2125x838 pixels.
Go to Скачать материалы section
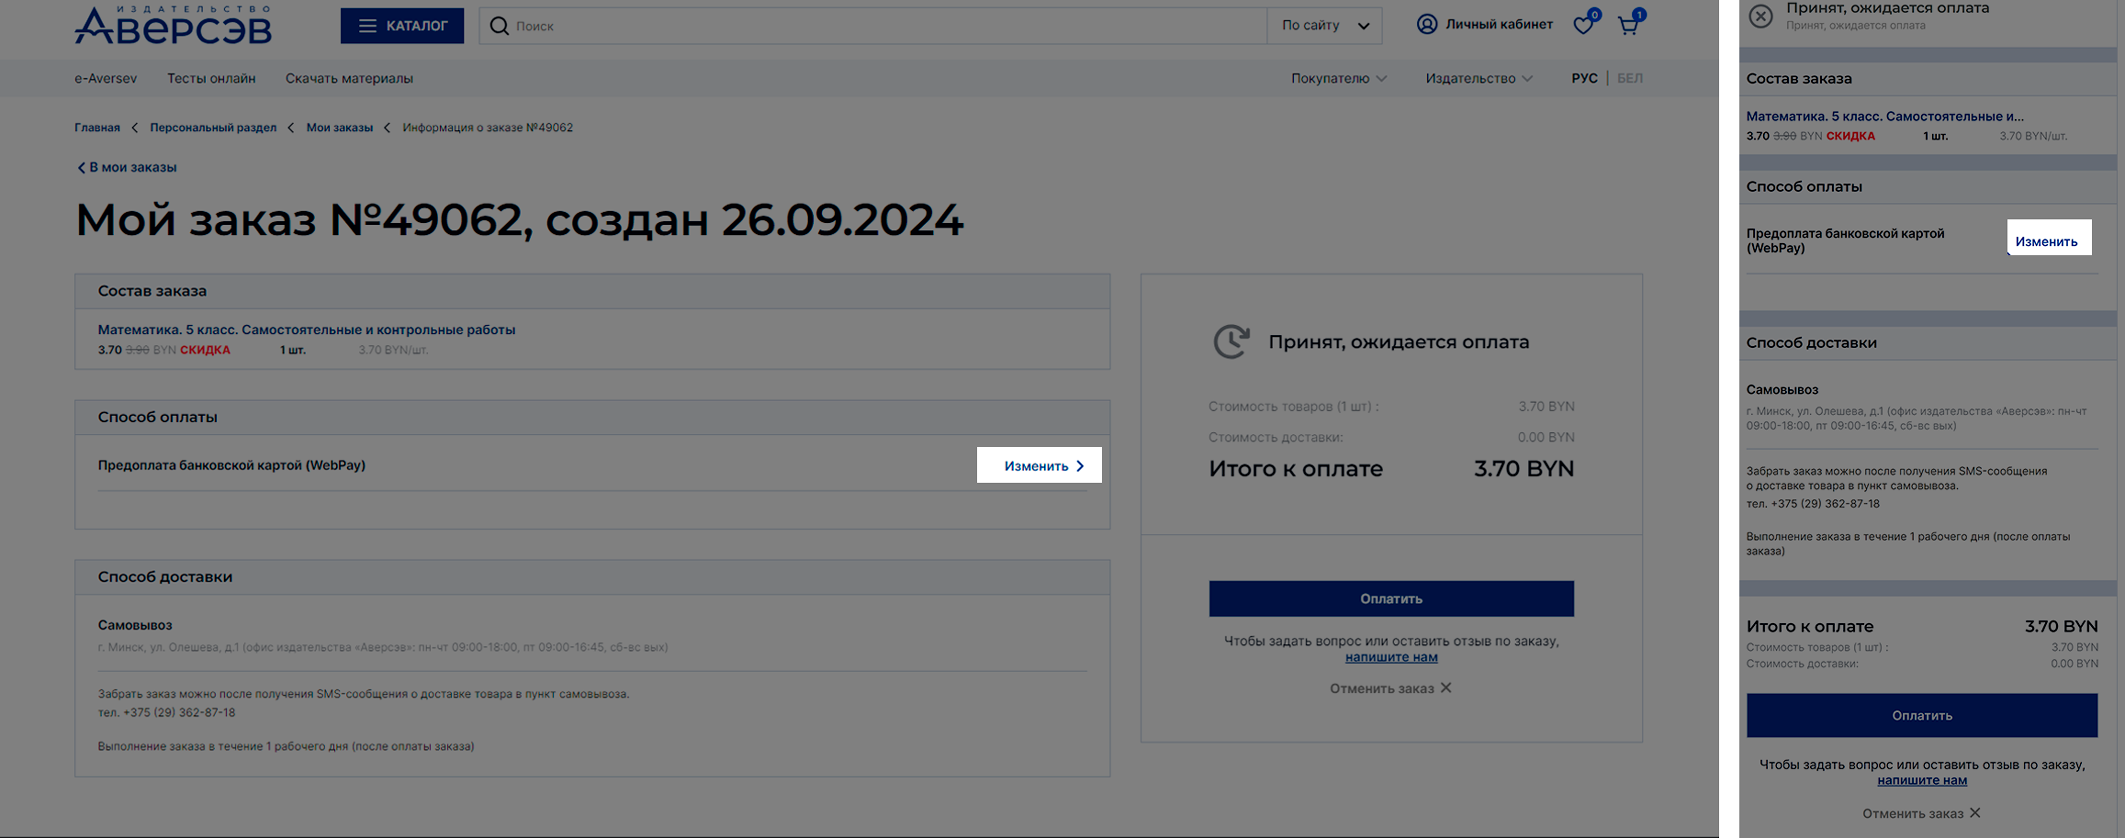[349, 78]
